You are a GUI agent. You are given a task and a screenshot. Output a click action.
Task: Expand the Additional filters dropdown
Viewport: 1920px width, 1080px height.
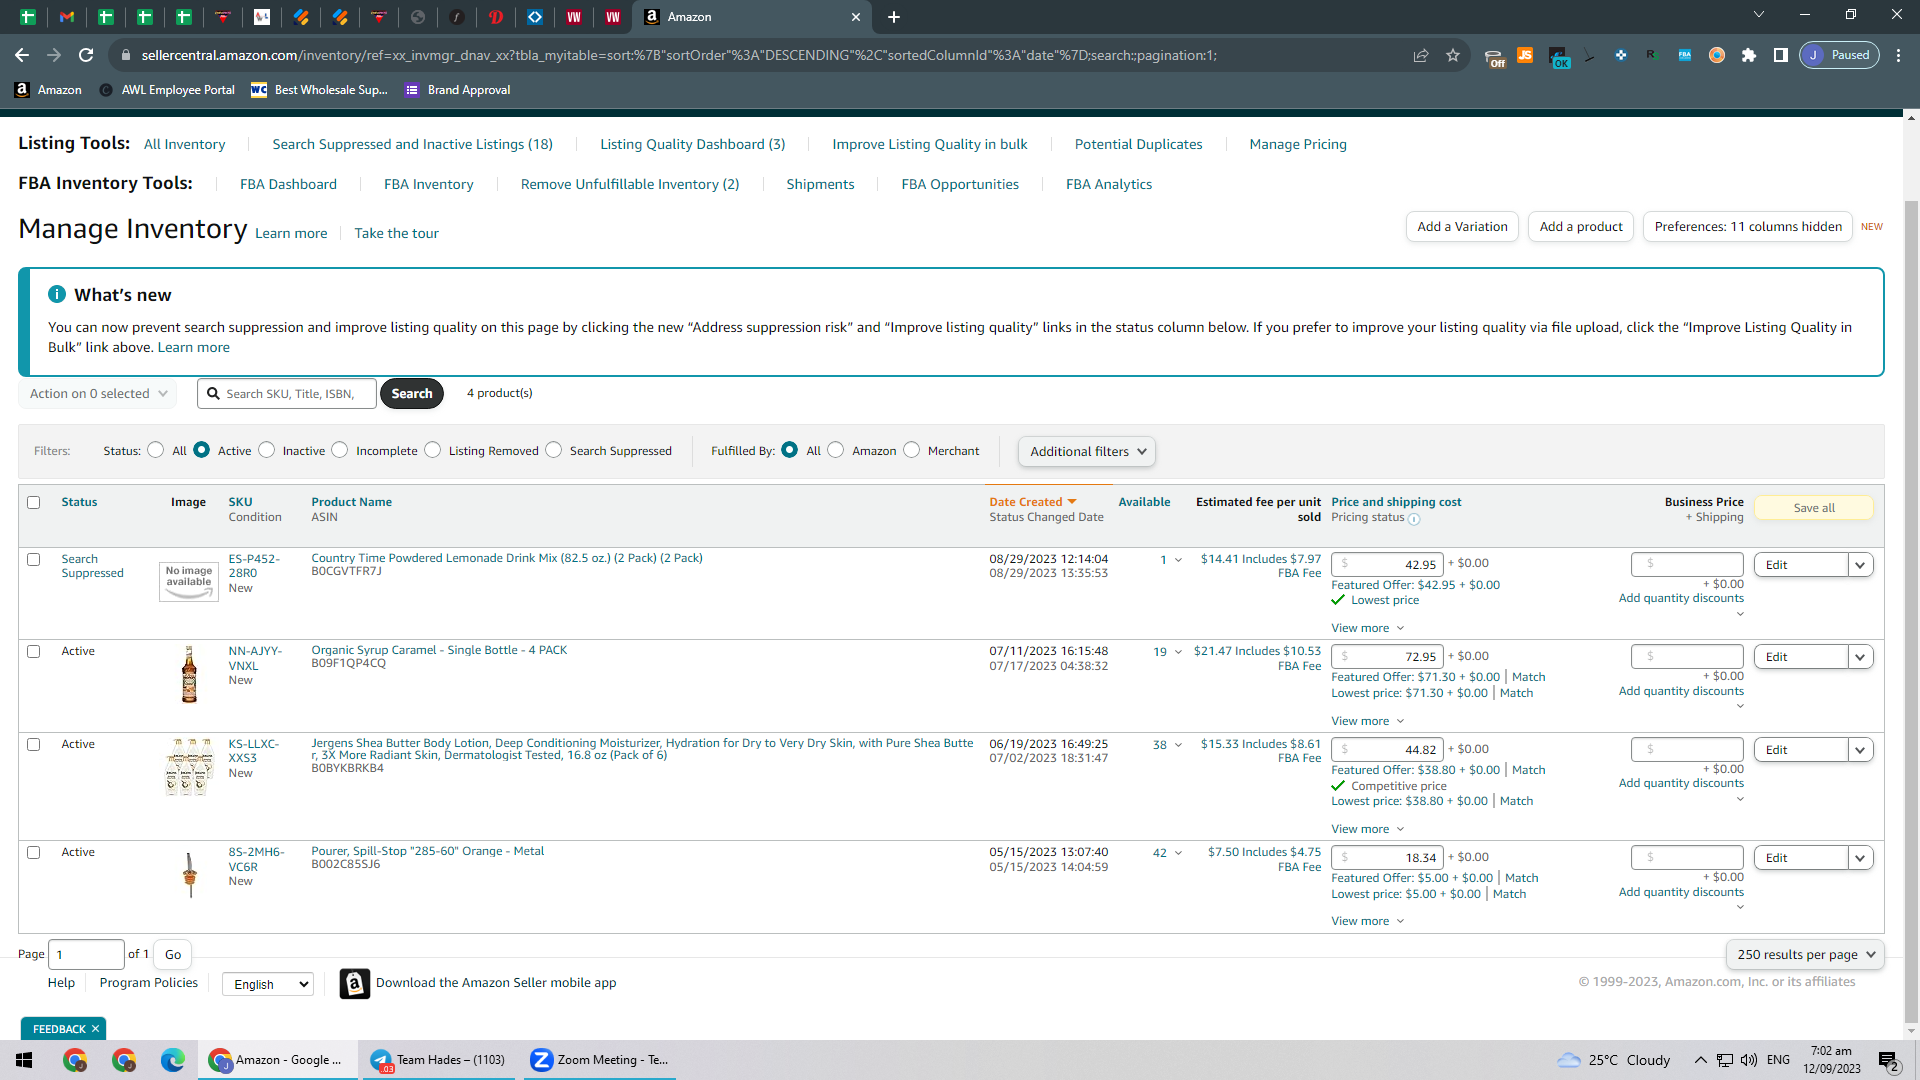coord(1087,452)
